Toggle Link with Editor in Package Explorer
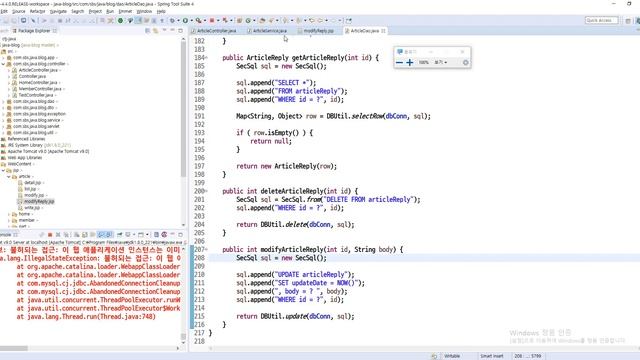Image resolution: width=640 pixels, height=360 pixels. (x=156, y=31)
